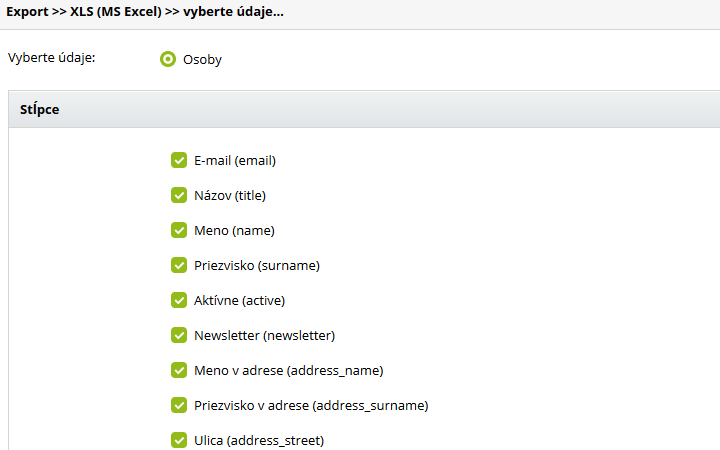Click the Názov (title) label text
Image resolution: width=720 pixels, height=450 pixels.
coord(230,195)
